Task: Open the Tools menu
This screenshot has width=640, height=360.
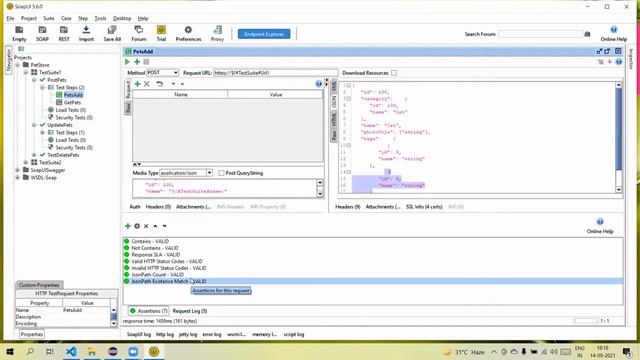Action: pyautogui.click(x=100, y=18)
